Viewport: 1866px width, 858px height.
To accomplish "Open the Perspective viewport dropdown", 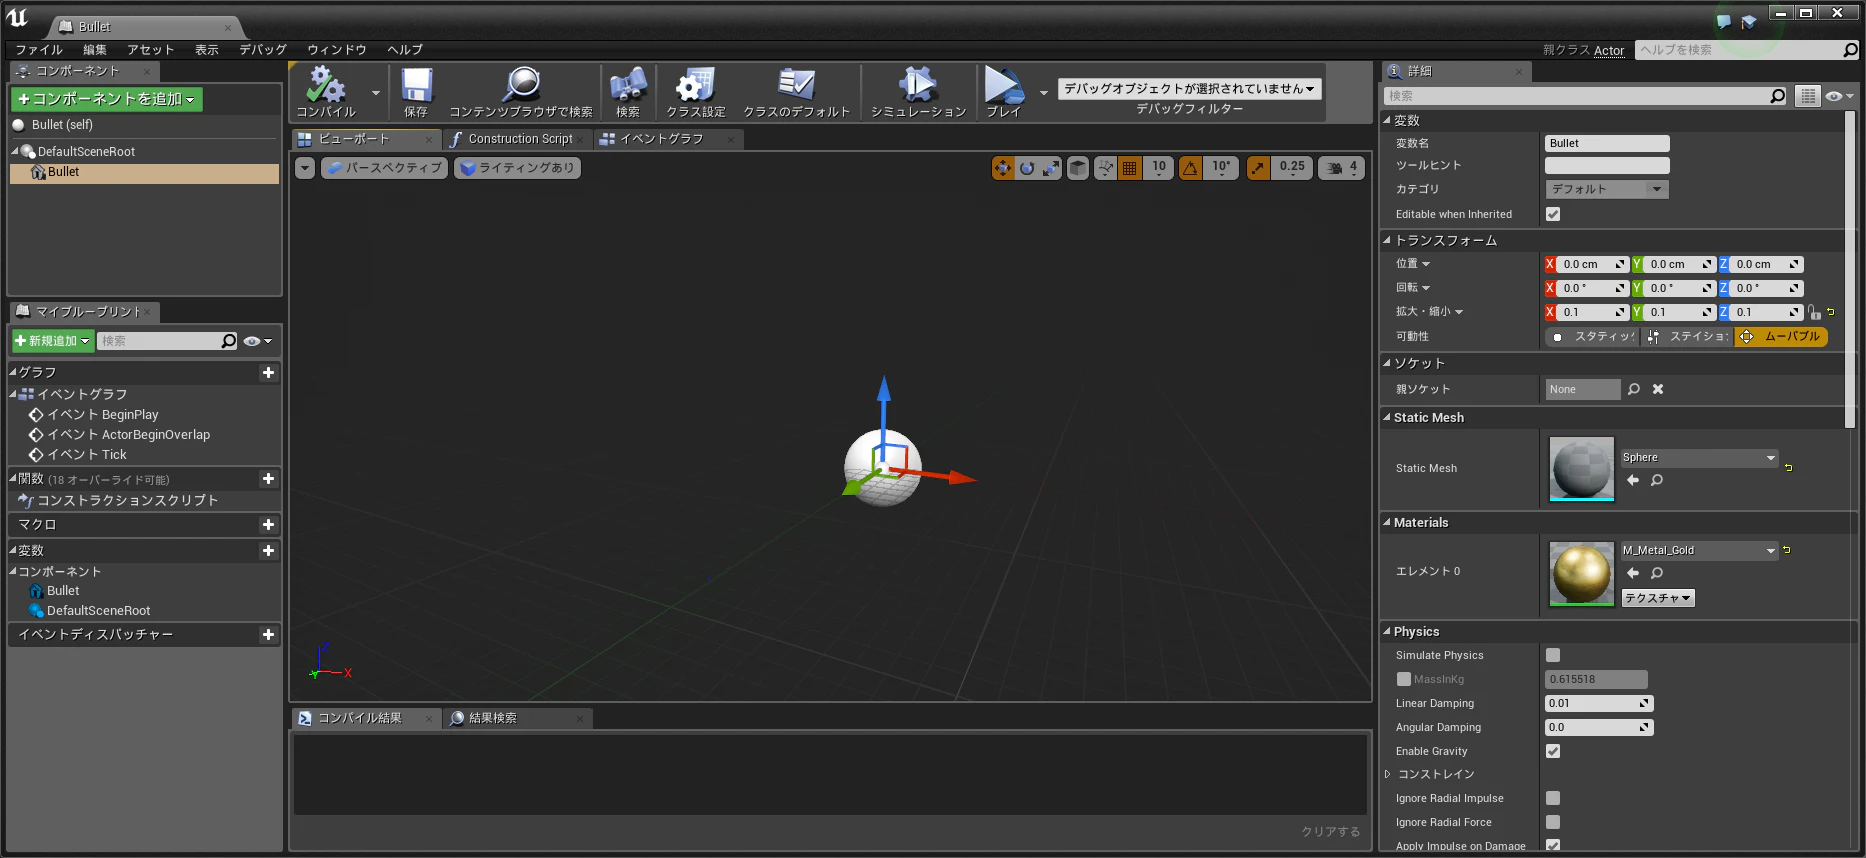I will tap(384, 168).
